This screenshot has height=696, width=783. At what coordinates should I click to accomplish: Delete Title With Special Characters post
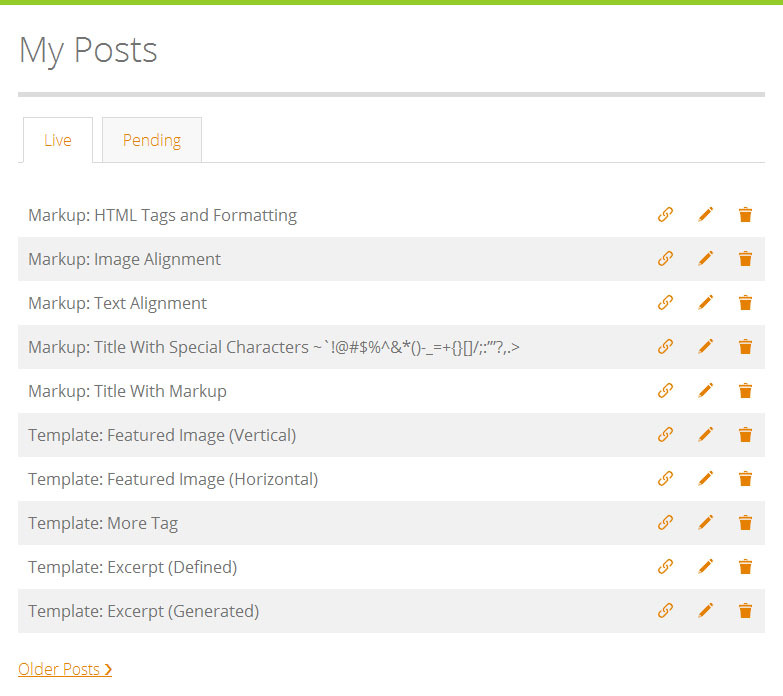tap(745, 347)
